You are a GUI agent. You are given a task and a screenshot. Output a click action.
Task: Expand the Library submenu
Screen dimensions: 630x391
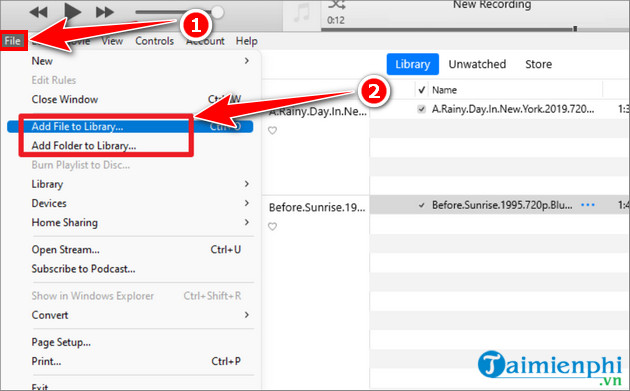130,184
